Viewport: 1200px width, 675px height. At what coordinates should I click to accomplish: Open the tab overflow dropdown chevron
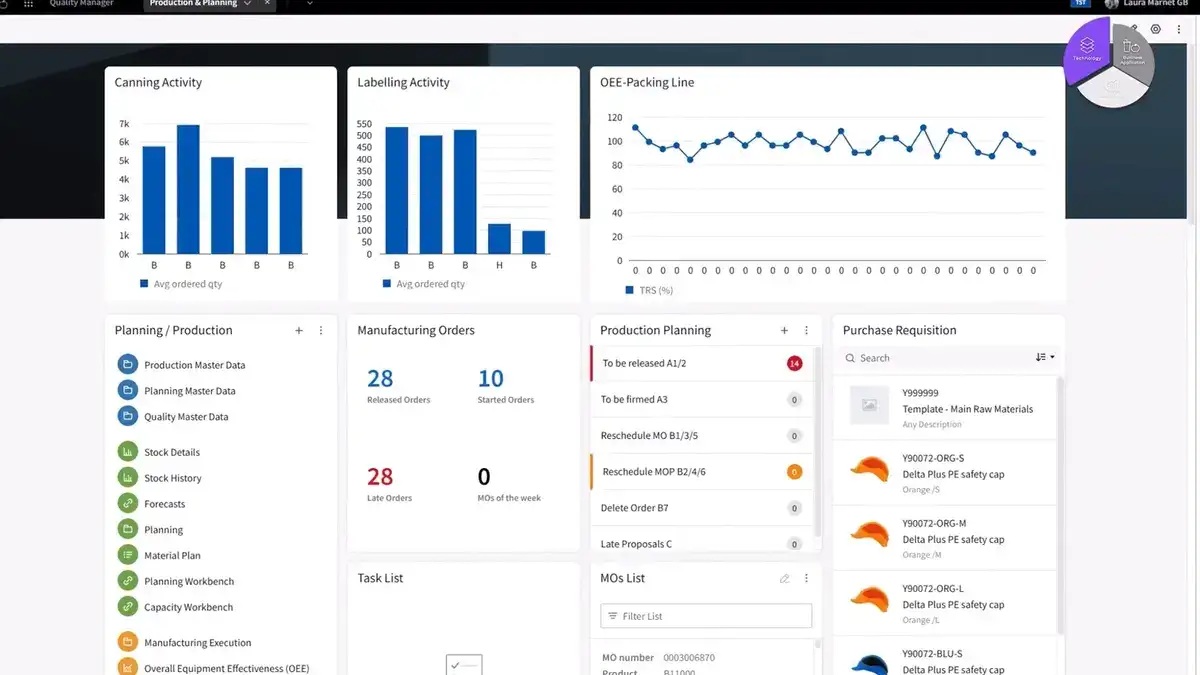point(309,4)
